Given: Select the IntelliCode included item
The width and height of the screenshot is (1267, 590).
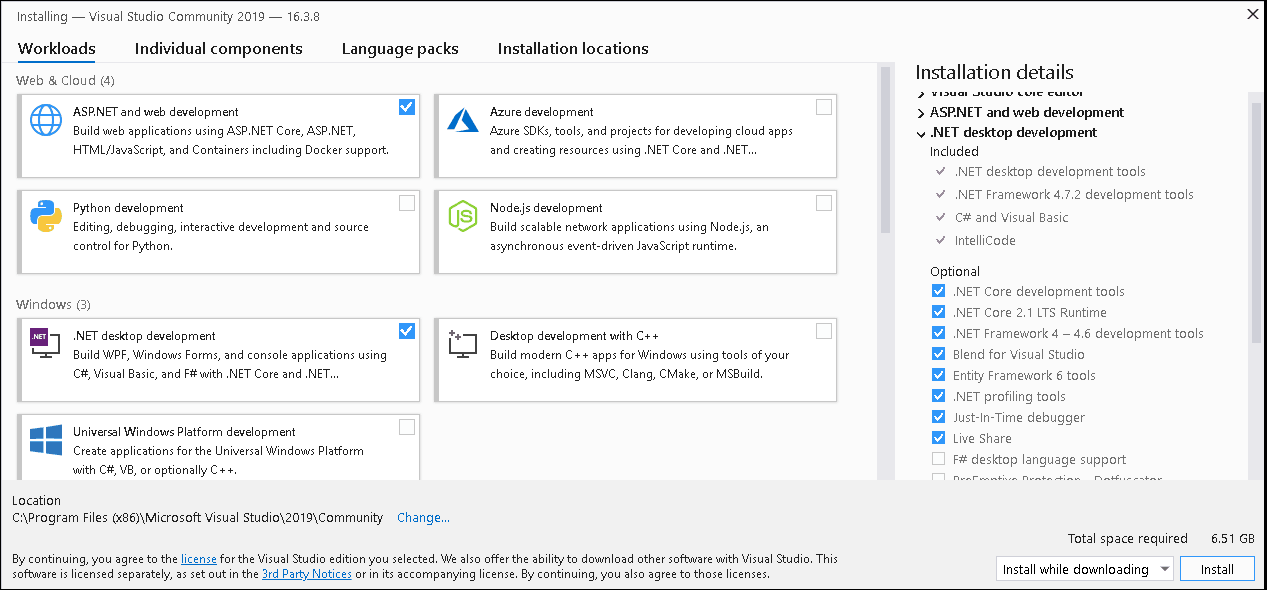Looking at the screenshot, I should click(985, 240).
